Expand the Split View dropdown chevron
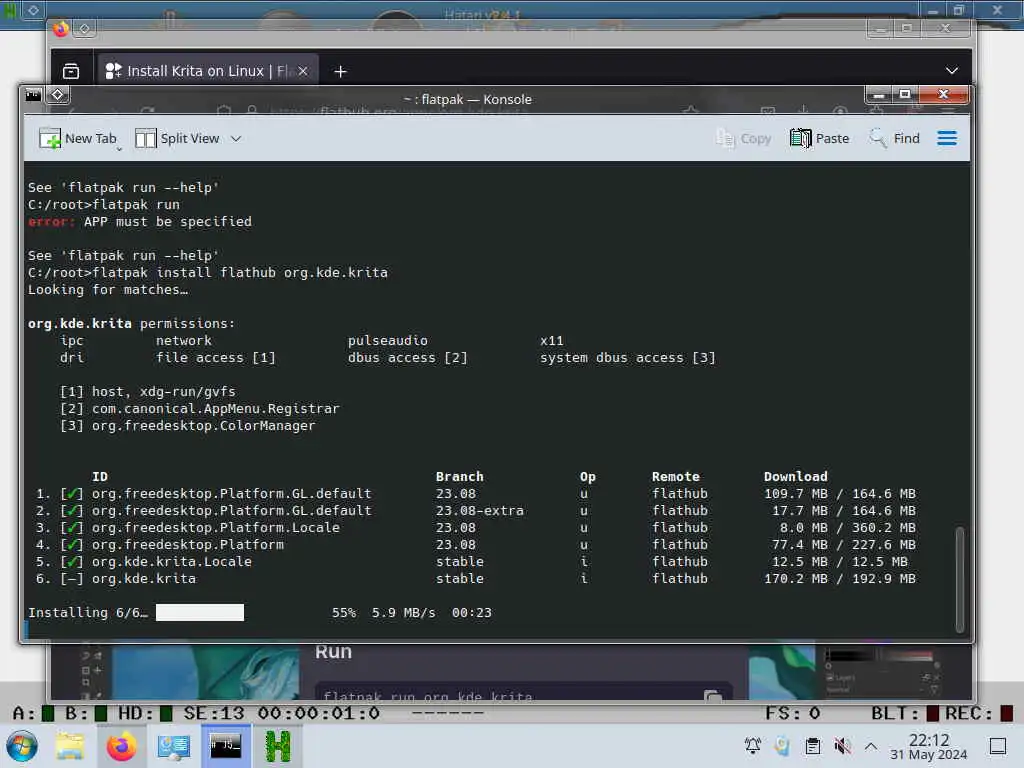Screen dimensions: 1024x768 point(236,138)
